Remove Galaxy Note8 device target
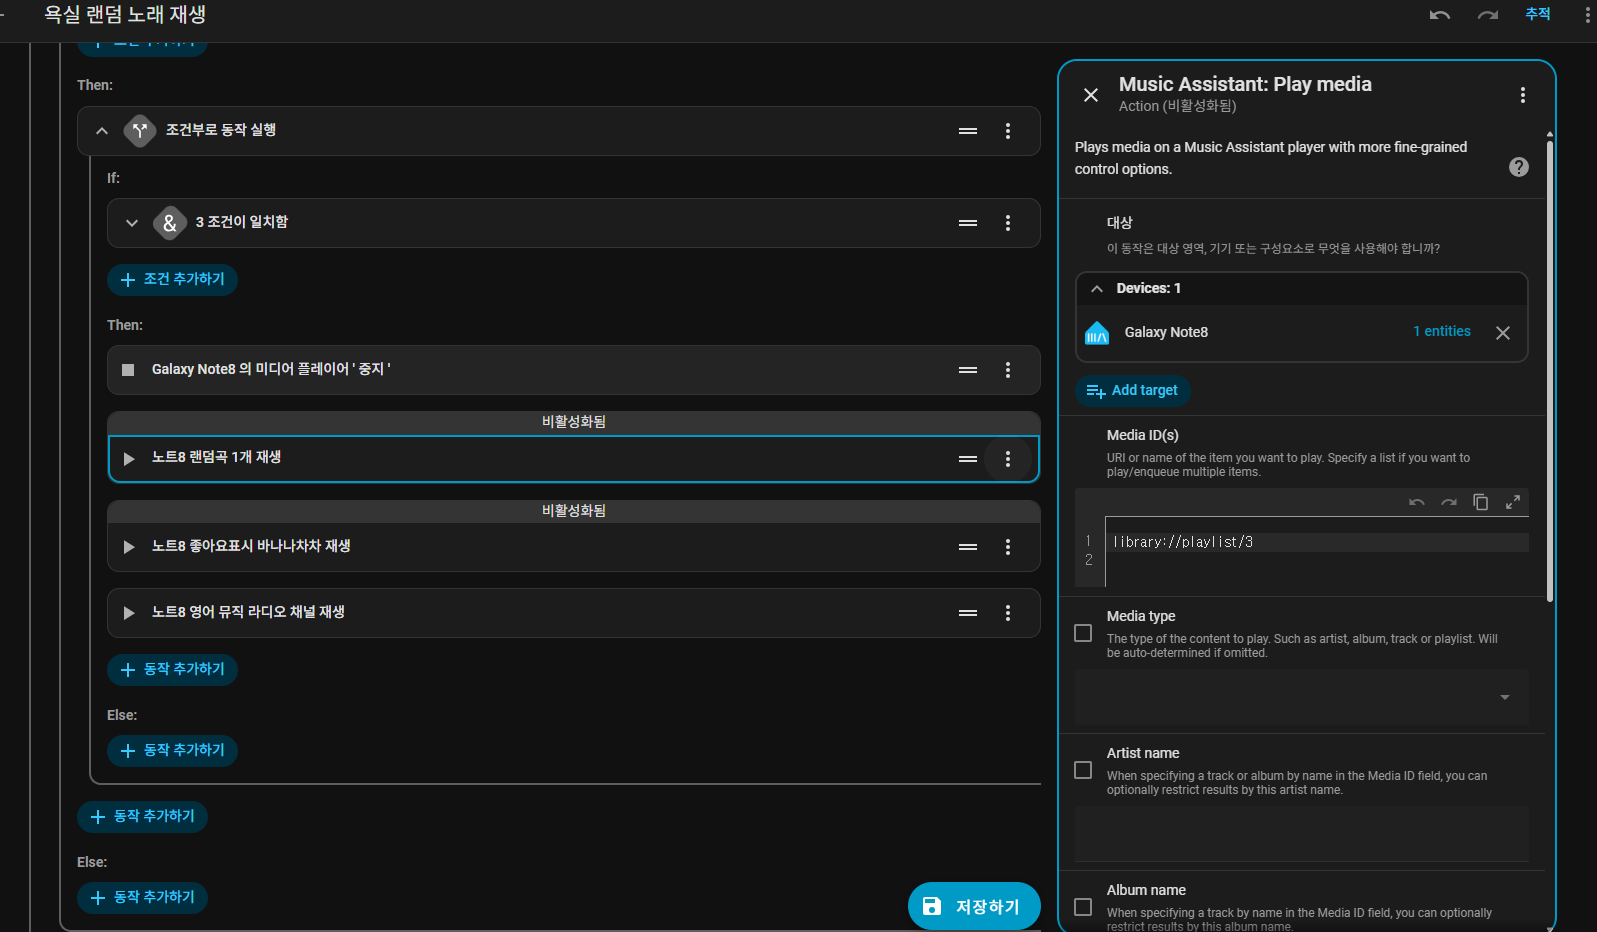Viewport: 1597px width, 932px height. click(1502, 333)
